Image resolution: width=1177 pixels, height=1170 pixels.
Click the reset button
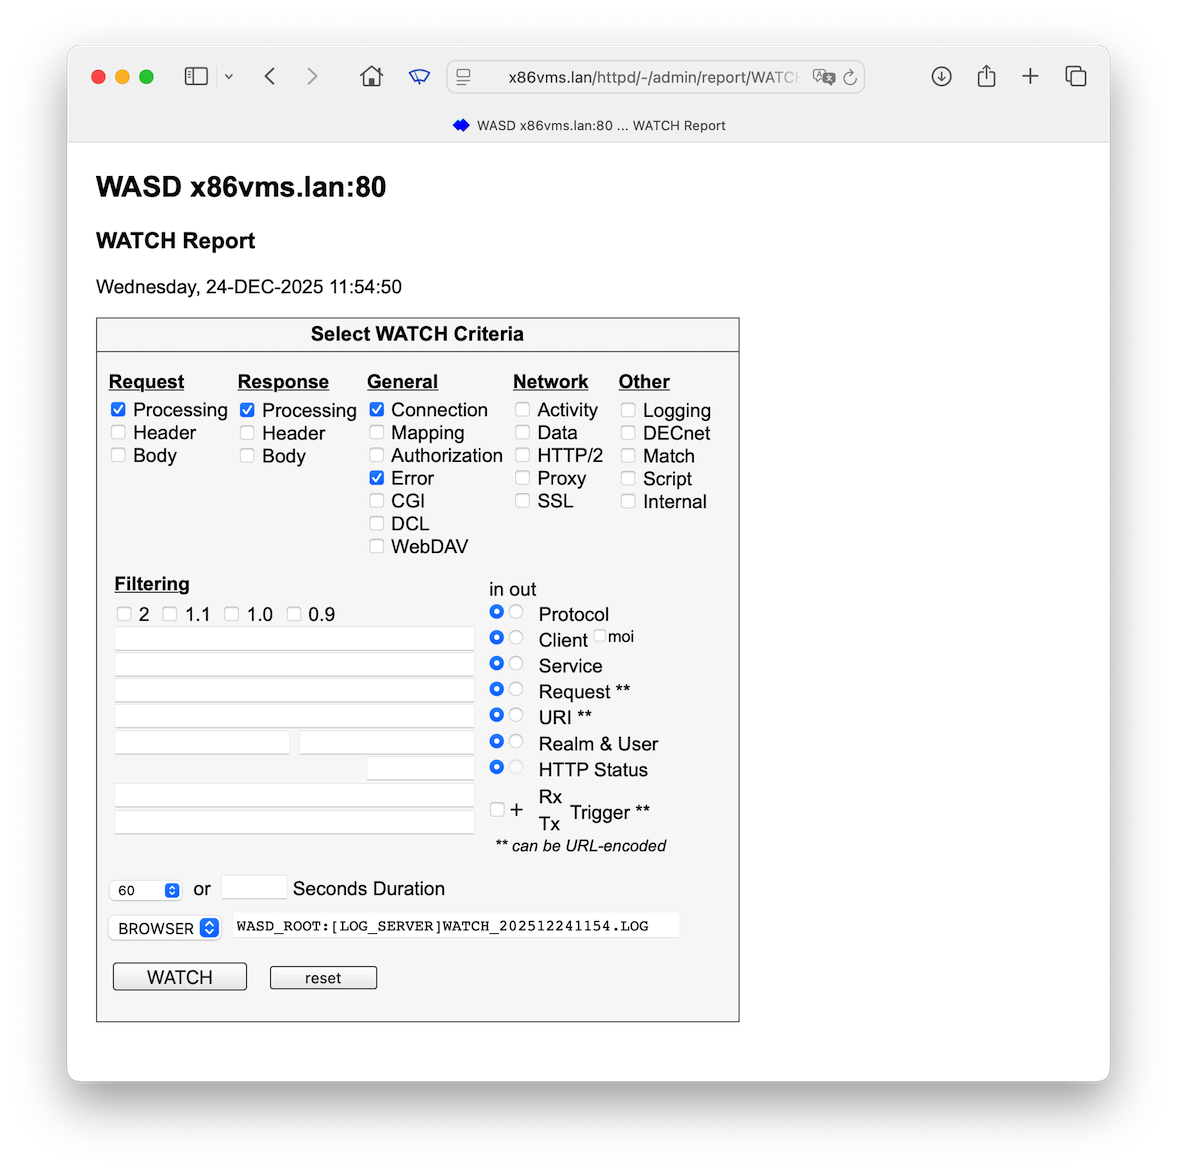(323, 978)
